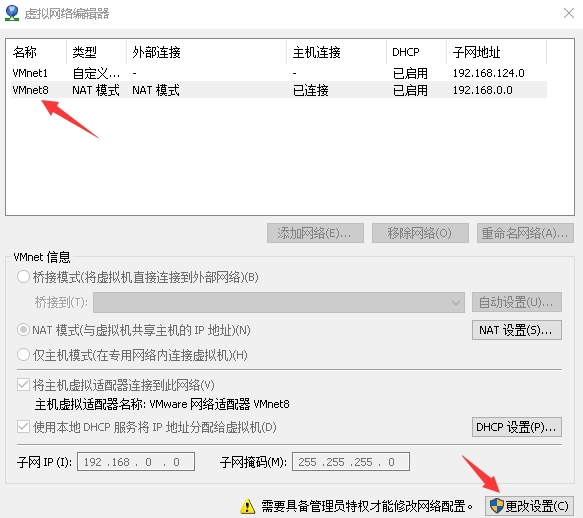Click the Virtual Network Editor title icon

point(12,13)
